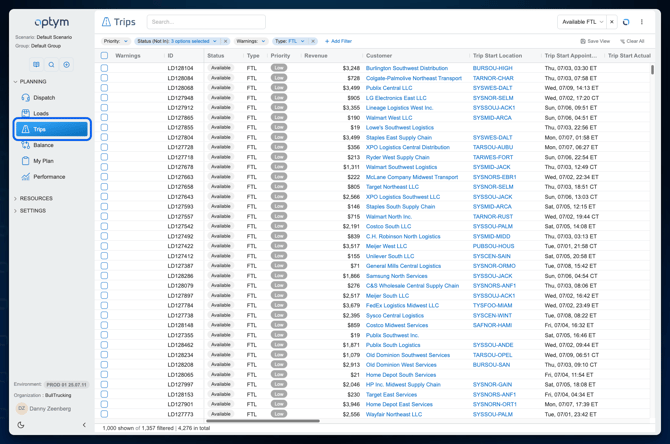
Task: Open customer Walmart West LLC link
Action: pyautogui.click(x=389, y=118)
